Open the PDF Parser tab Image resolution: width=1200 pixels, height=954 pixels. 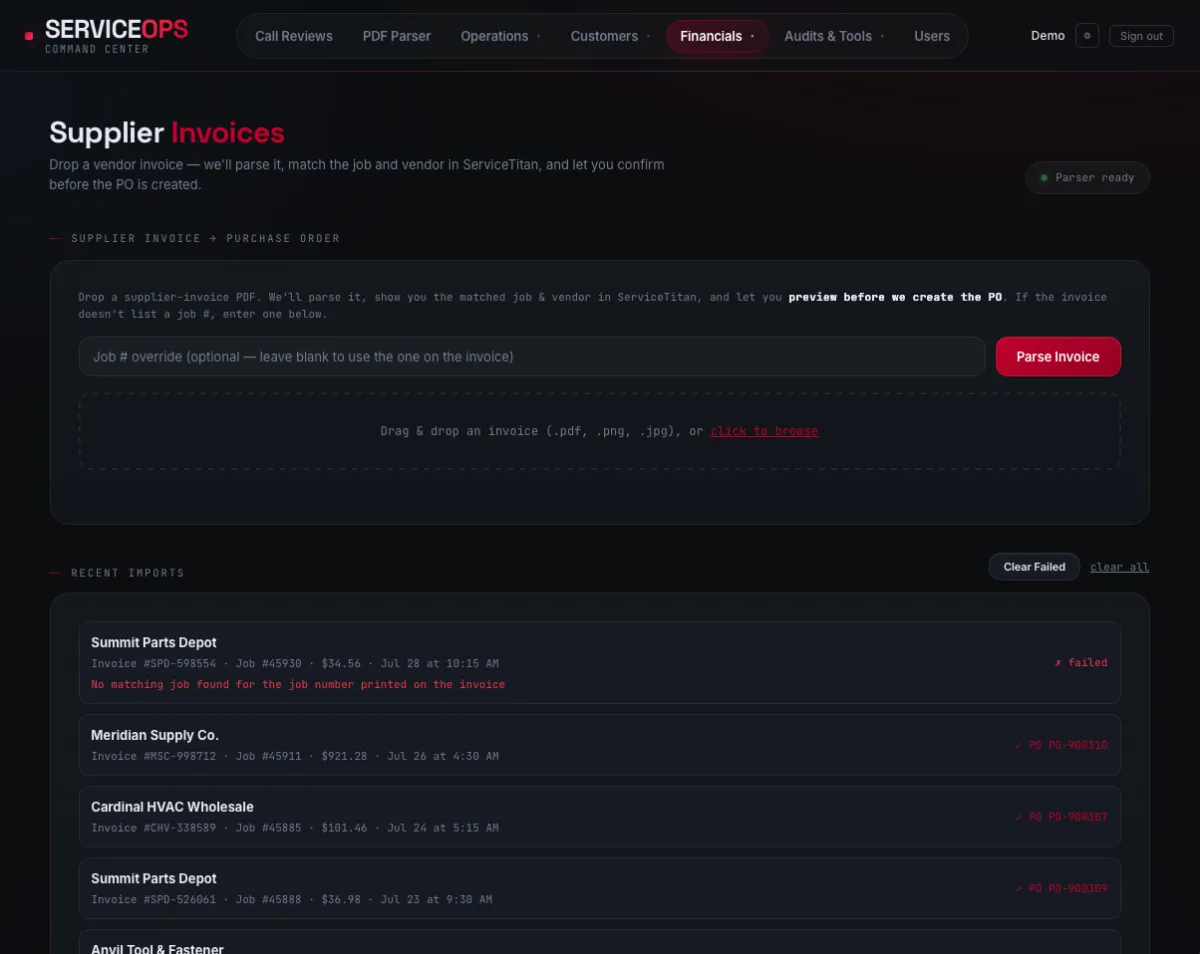coord(397,36)
